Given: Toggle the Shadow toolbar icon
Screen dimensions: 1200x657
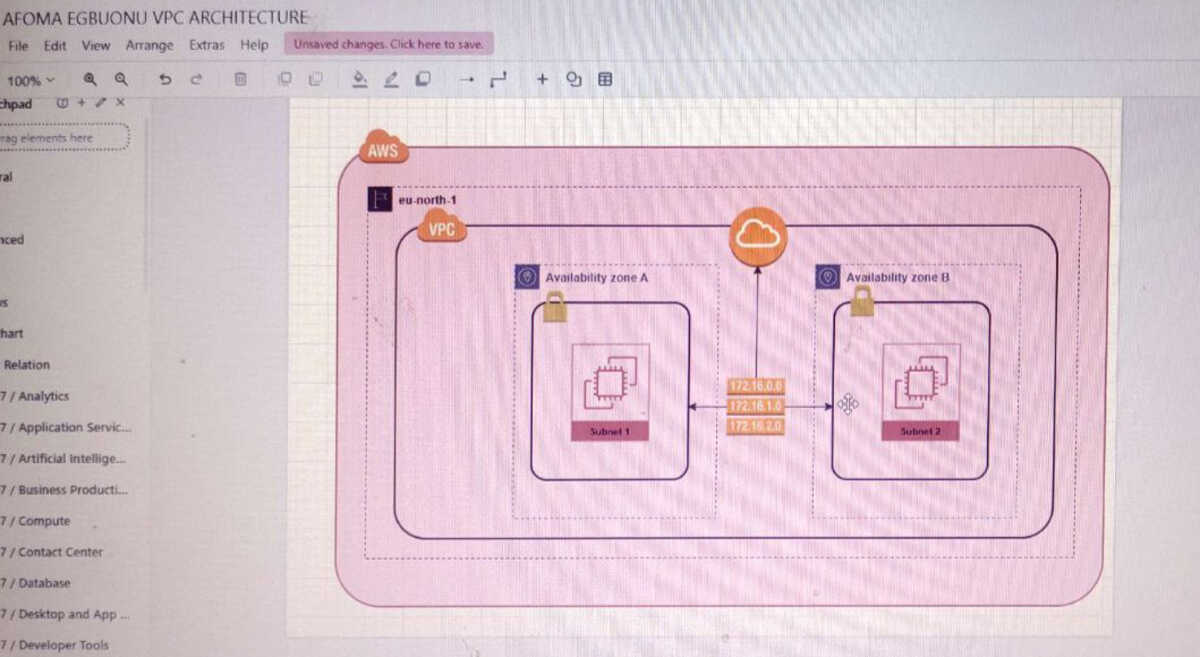Looking at the screenshot, I should coord(423,79).
